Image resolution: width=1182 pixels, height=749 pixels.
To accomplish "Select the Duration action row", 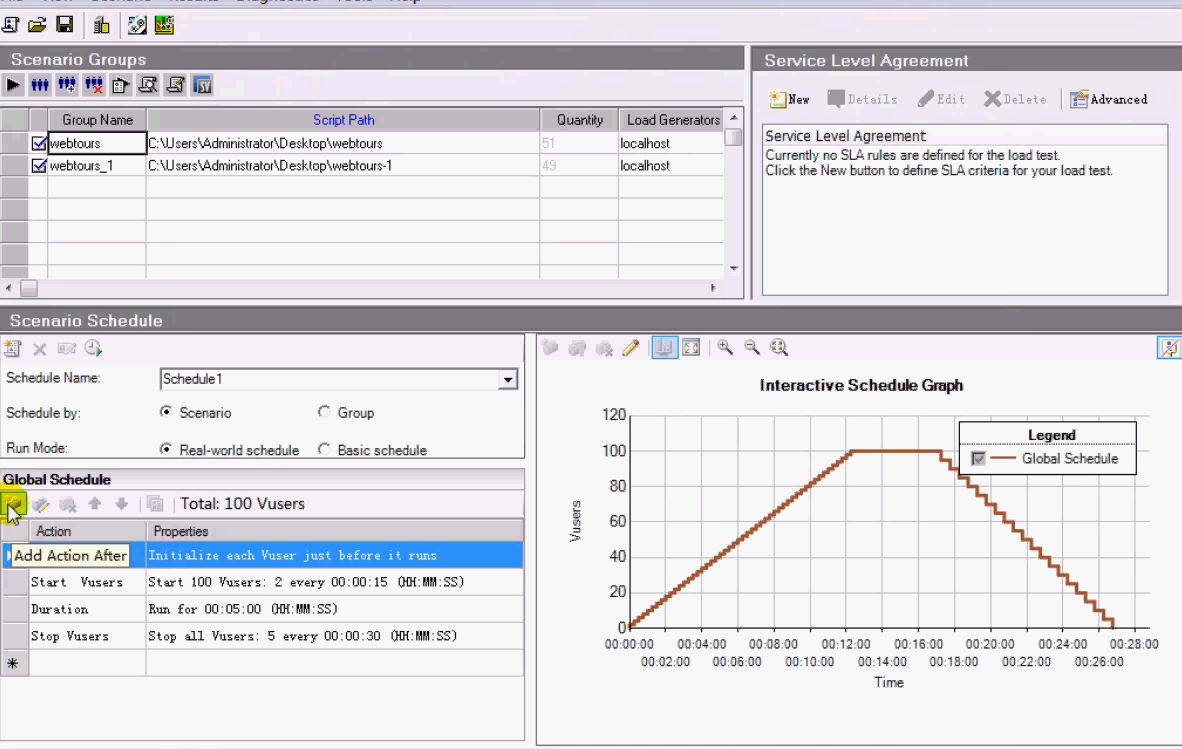I will (262, 609).
